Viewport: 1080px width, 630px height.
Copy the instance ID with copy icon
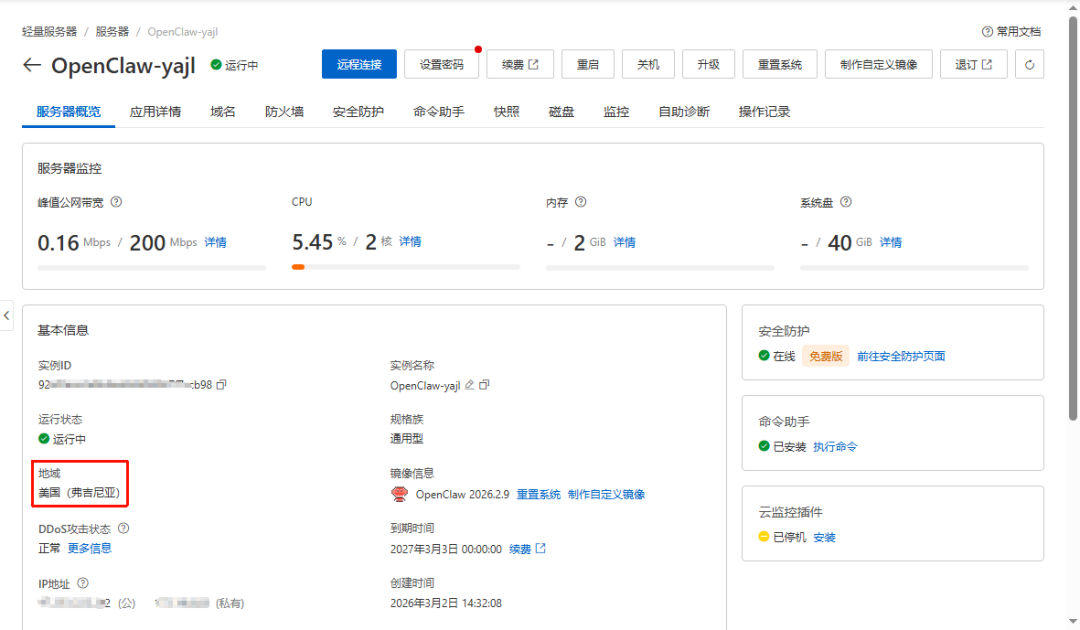(221, 385)
